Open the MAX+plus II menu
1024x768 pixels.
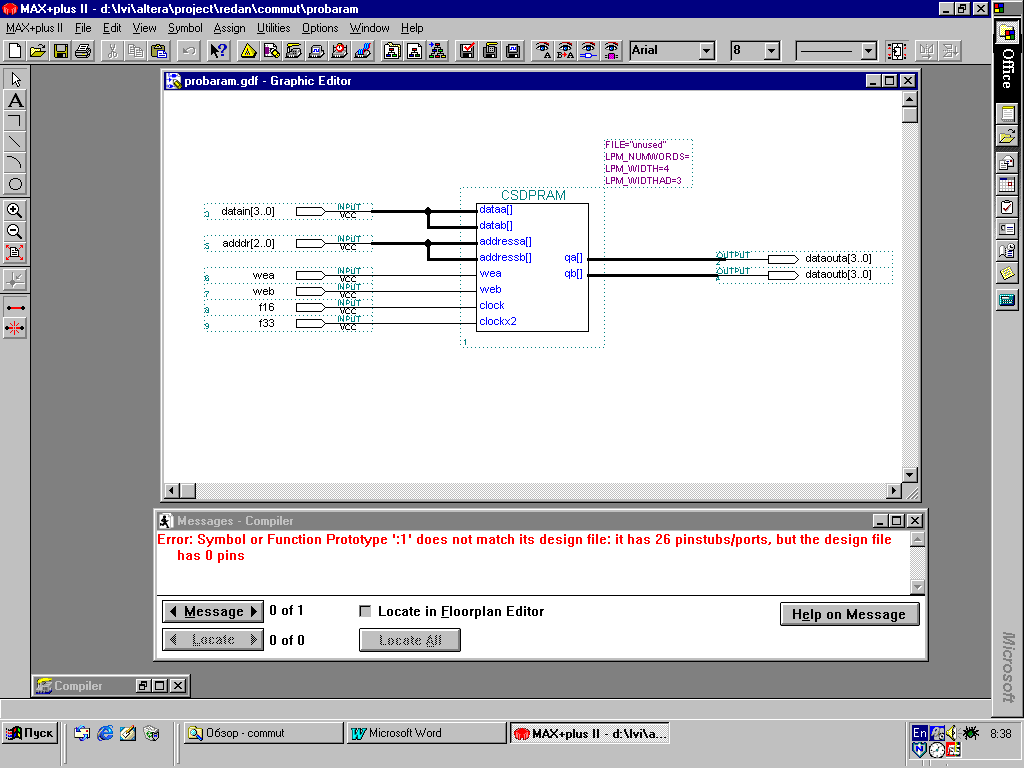[34, 28]
